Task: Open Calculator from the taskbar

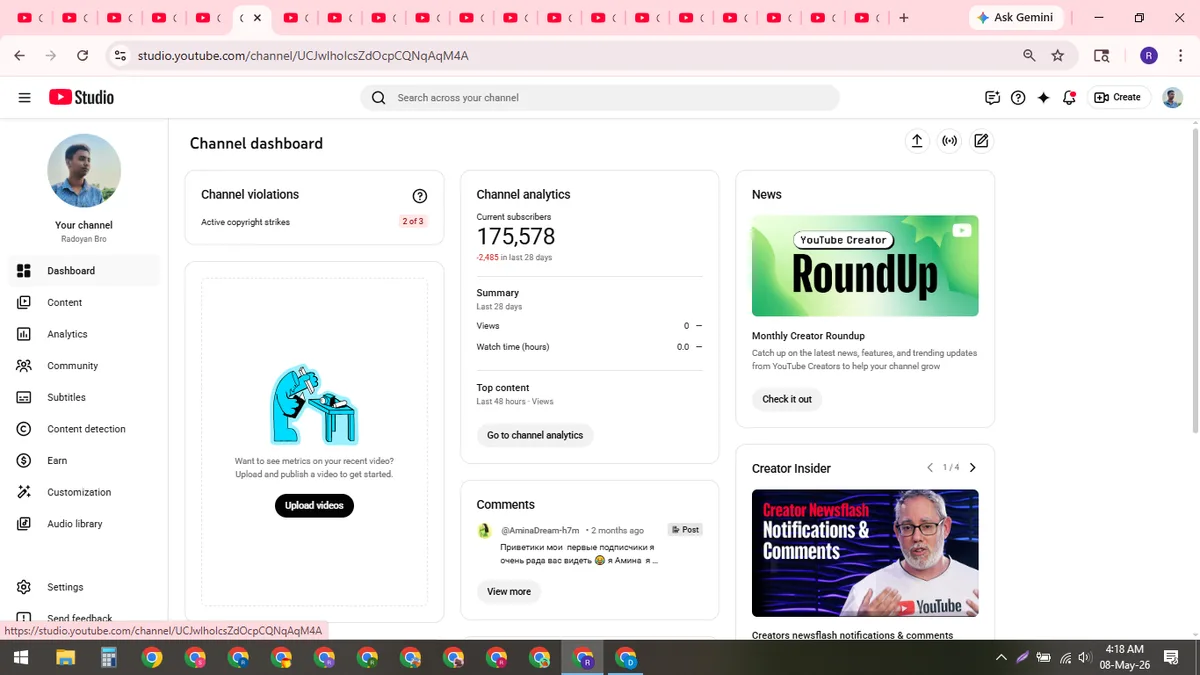Action: click(x=108, y=658)
